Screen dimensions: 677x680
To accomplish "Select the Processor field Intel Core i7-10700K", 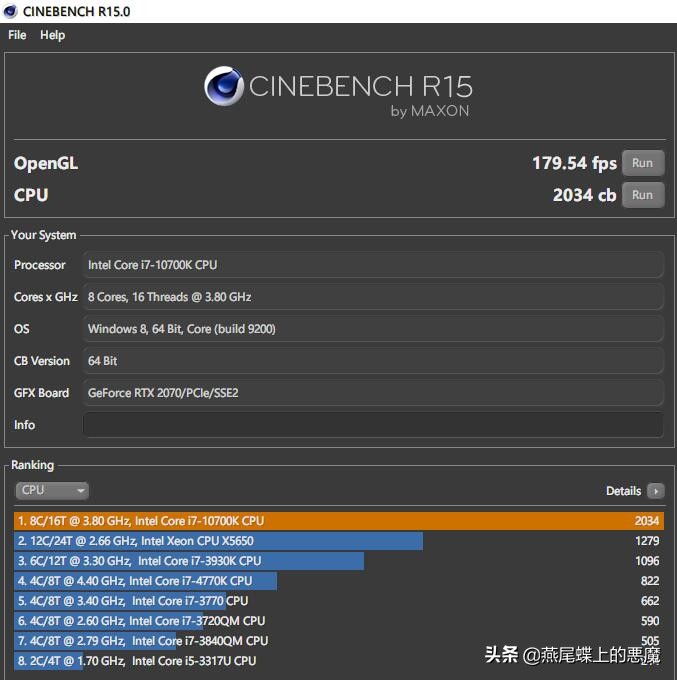I will pos(373,265).
